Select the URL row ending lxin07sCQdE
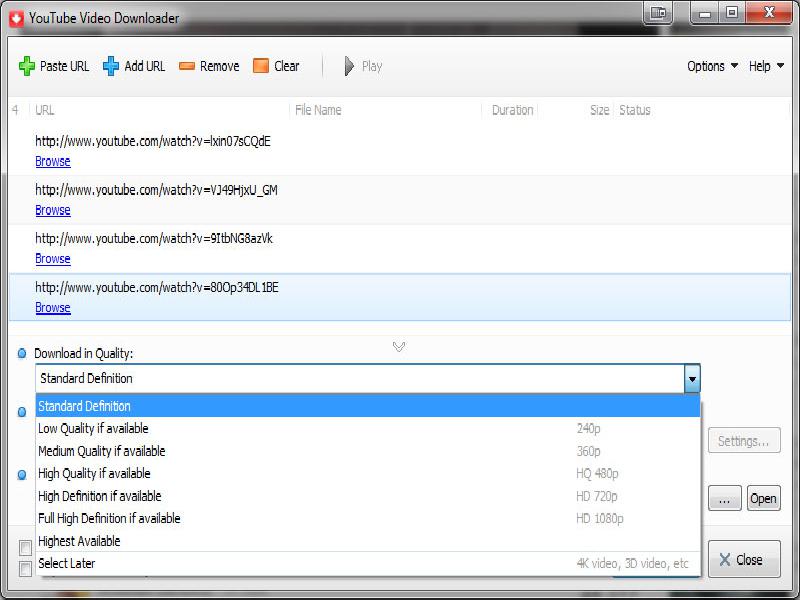Image resolution: width=800 pixels, height=600 pixels. [x=400, y=151]
